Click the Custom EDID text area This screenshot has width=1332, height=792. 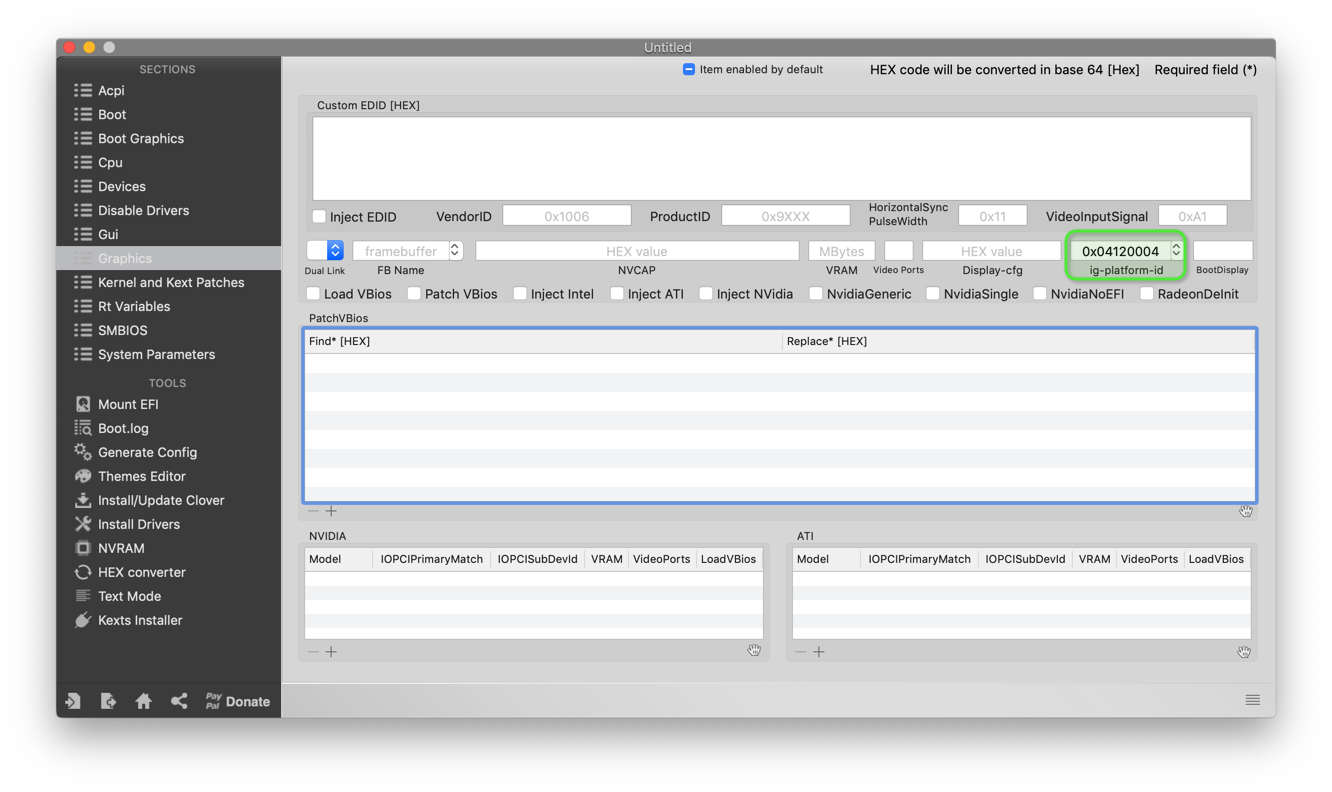point(781,158)
